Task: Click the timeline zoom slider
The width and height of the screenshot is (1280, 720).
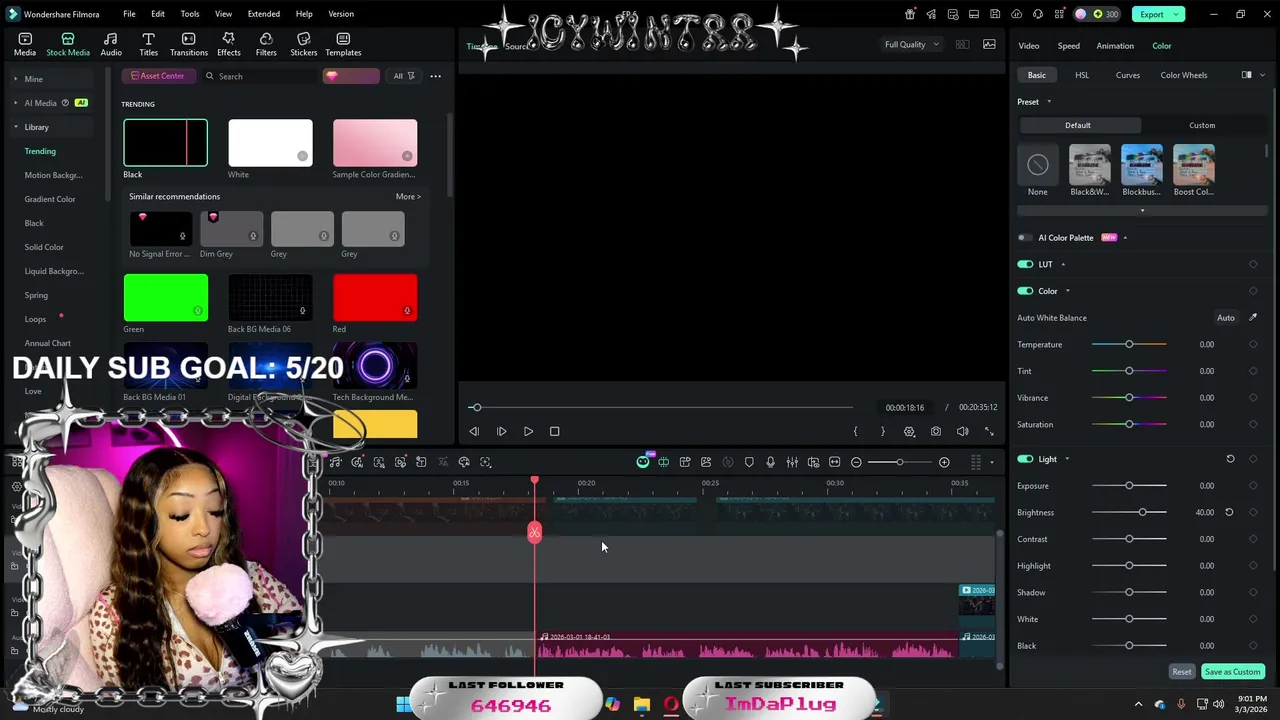Action: click(900, 462)
